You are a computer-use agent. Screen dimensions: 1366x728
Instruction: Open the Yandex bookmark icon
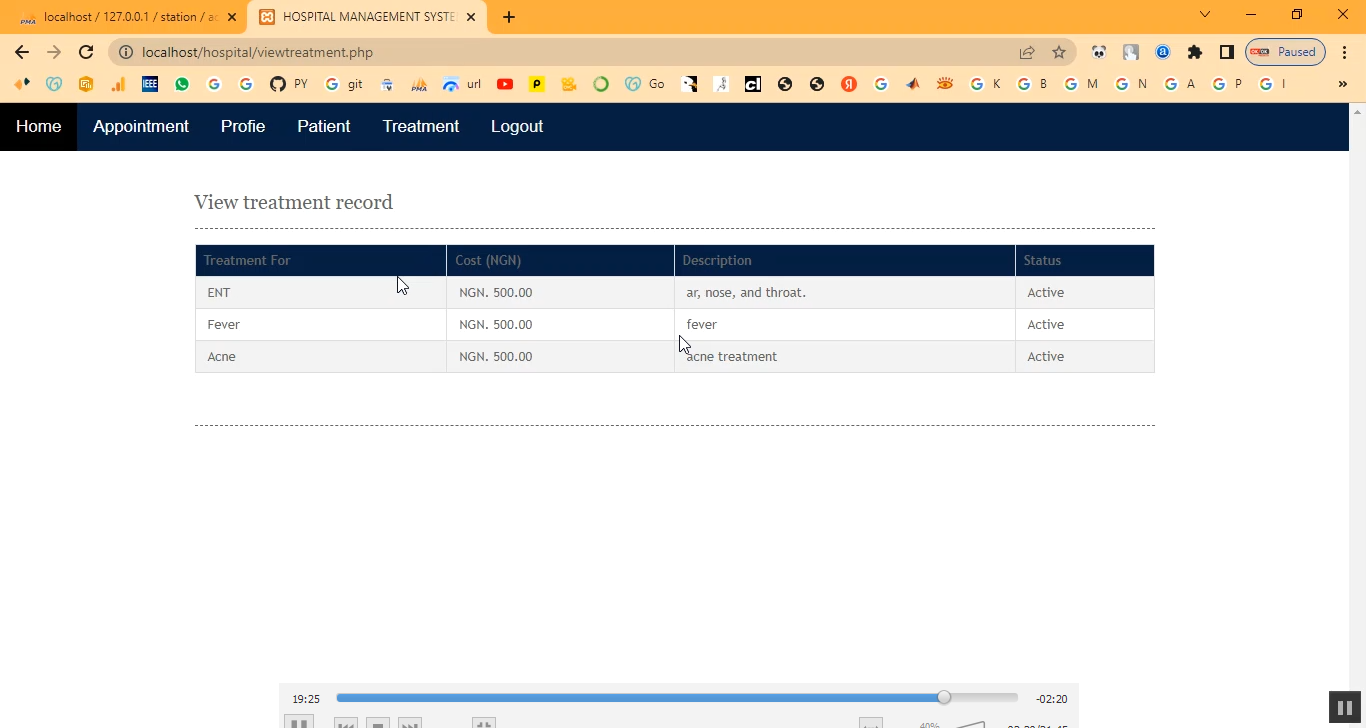(849, 84)
